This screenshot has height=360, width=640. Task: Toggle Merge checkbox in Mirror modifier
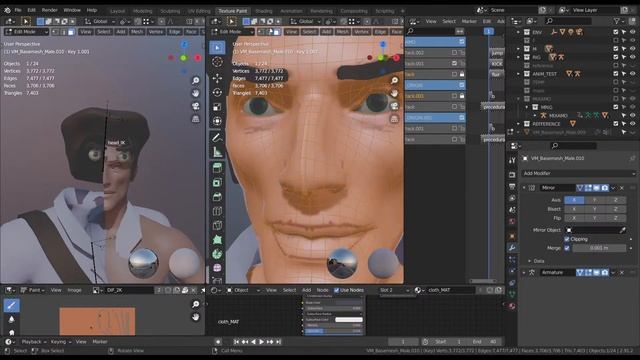[x=567, y=248]
